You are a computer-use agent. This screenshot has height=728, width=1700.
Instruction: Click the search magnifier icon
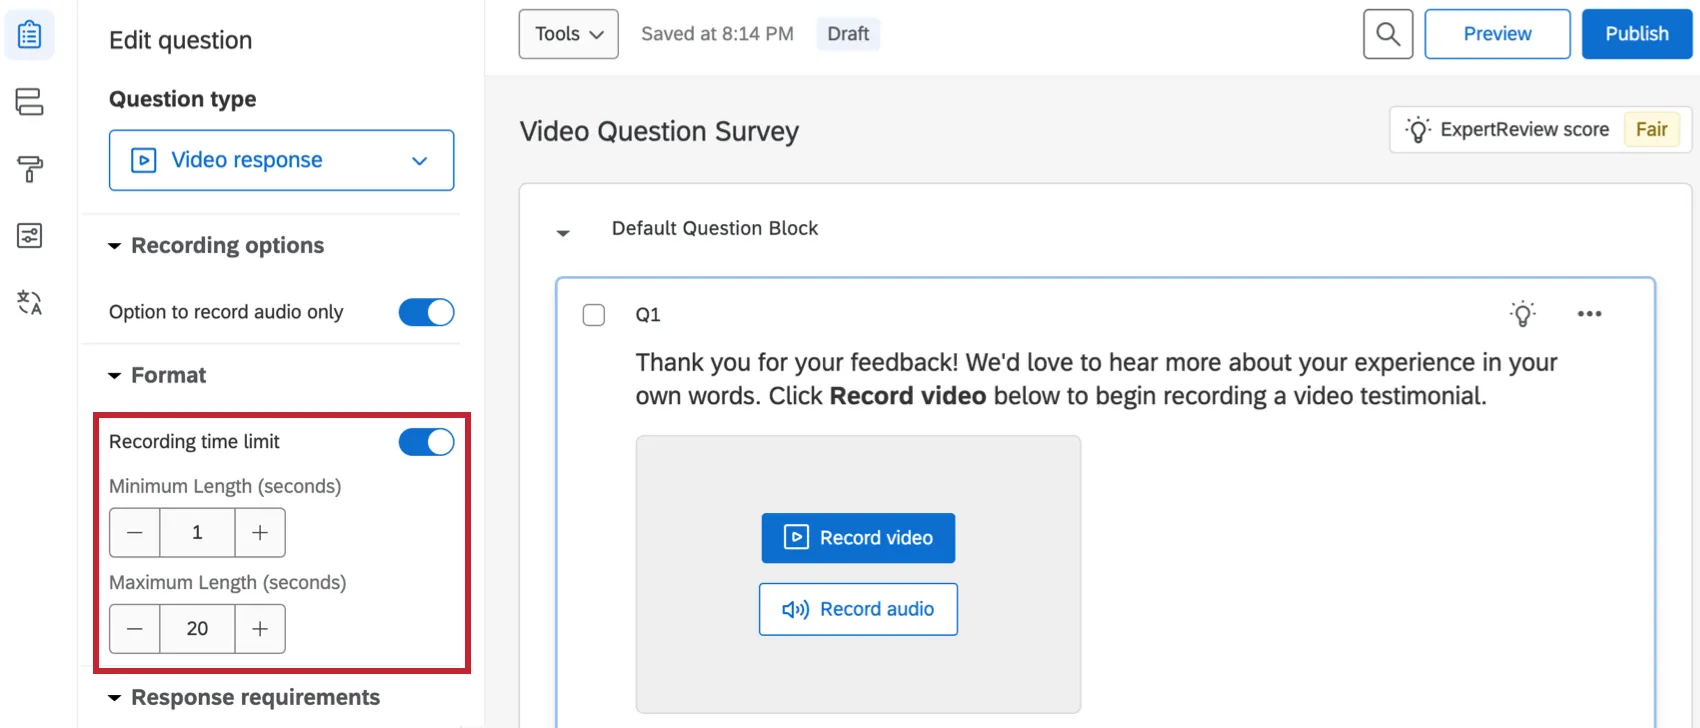[x=1388, y=34]
